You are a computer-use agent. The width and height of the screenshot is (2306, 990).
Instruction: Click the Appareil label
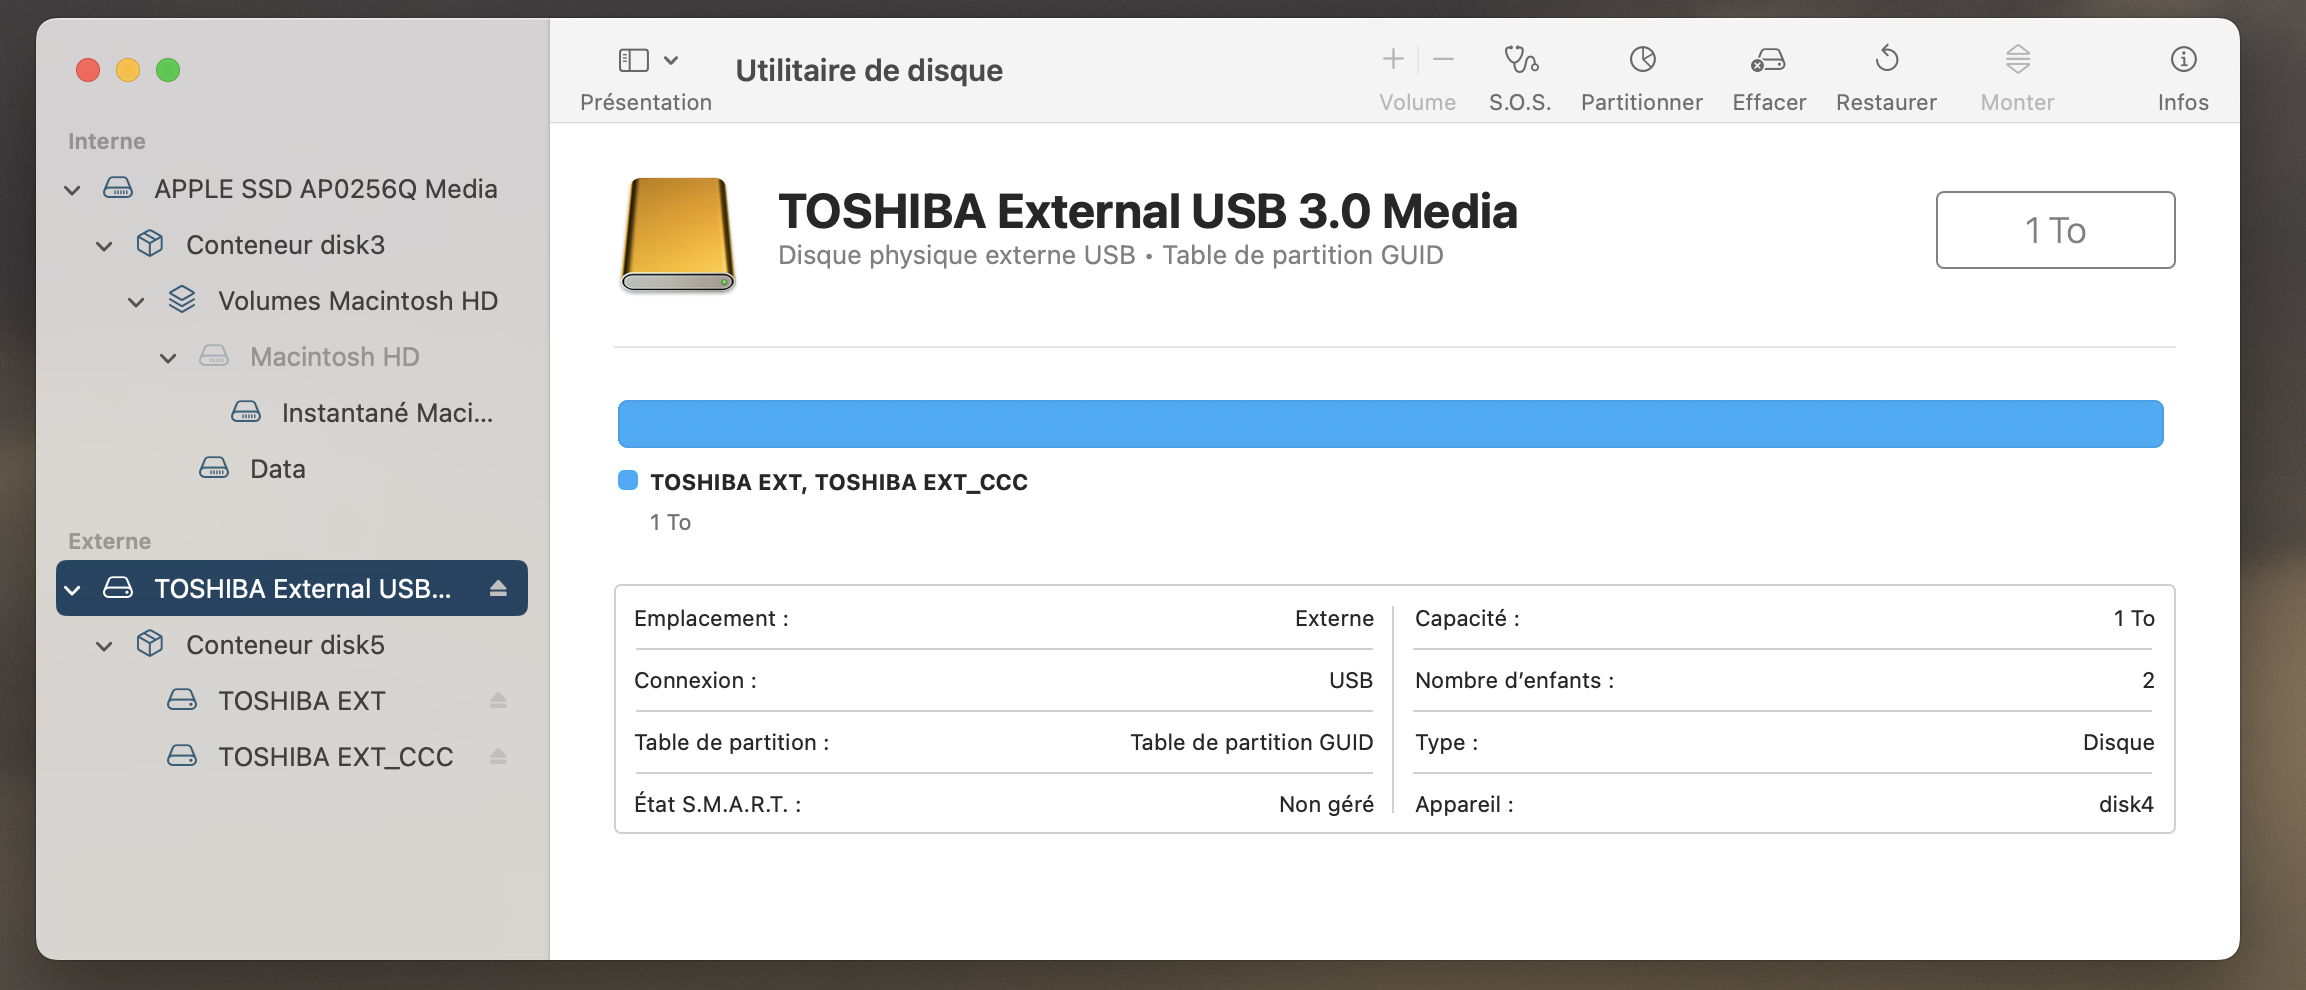pyautogui.click(x=1464, y=804)
